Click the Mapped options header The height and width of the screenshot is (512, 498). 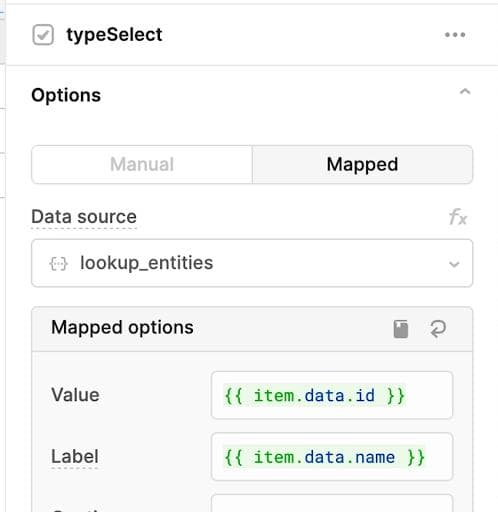122,327
